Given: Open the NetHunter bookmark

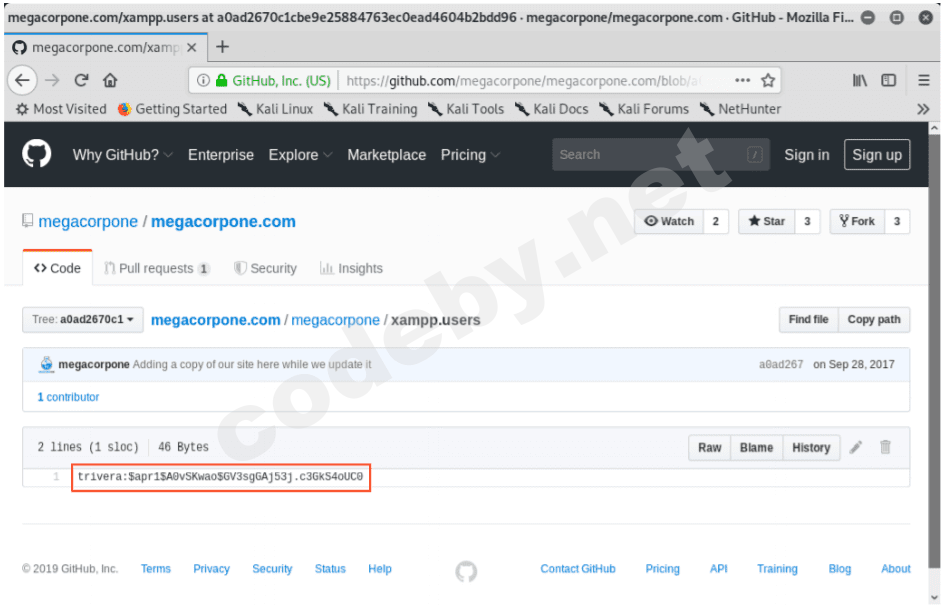Looking at the screenshot, I should [740, 109].
